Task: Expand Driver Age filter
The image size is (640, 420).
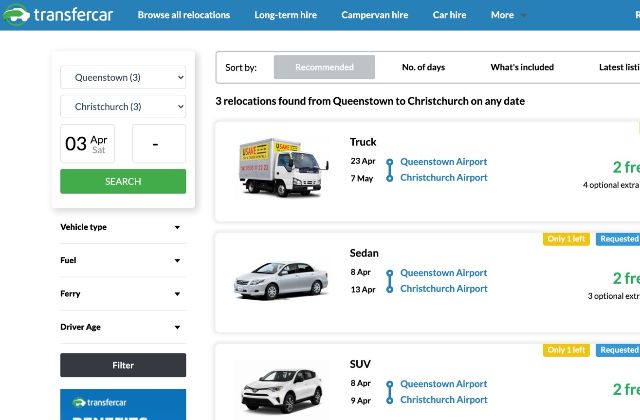Action: pyautogui.click(x=123, y=327)
